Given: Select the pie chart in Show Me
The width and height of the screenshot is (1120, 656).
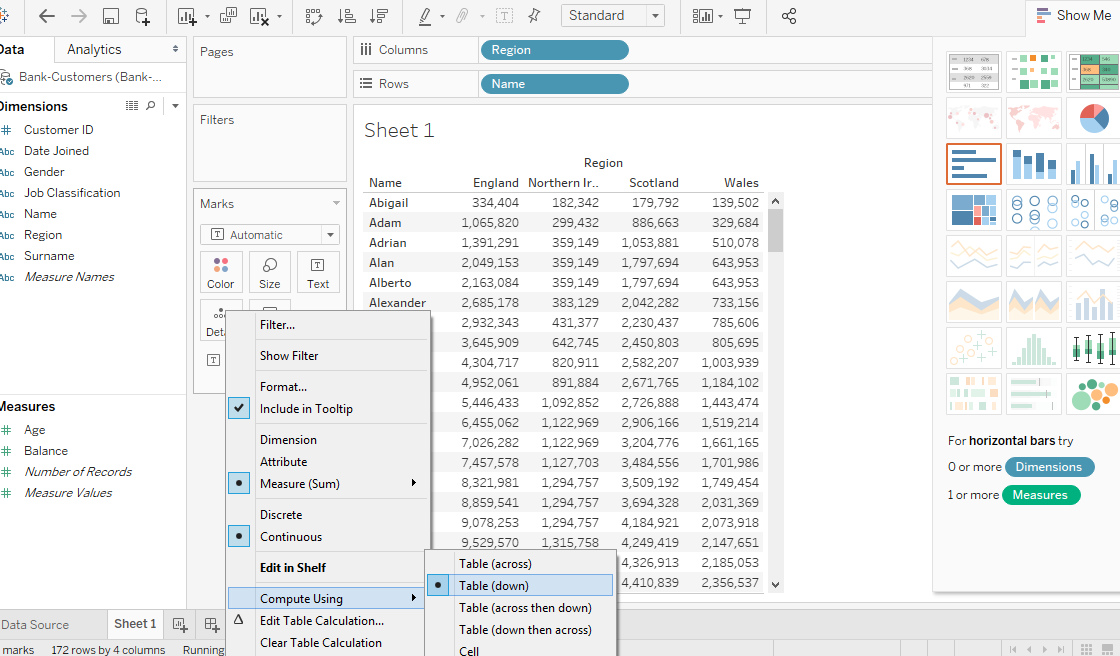Looking at the screenshot, I should point(1092,119).
